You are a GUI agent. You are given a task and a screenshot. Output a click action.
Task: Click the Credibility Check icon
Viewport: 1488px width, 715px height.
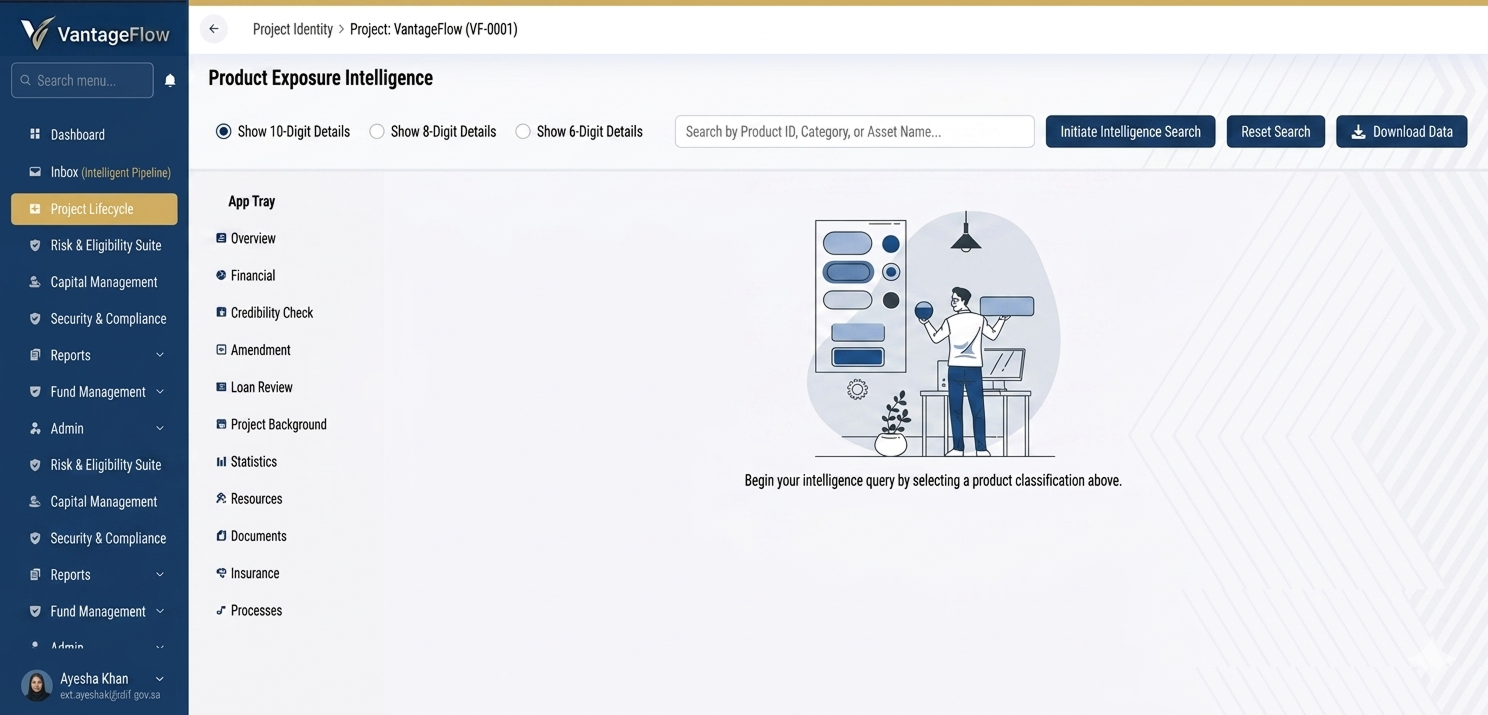point(221,313)
